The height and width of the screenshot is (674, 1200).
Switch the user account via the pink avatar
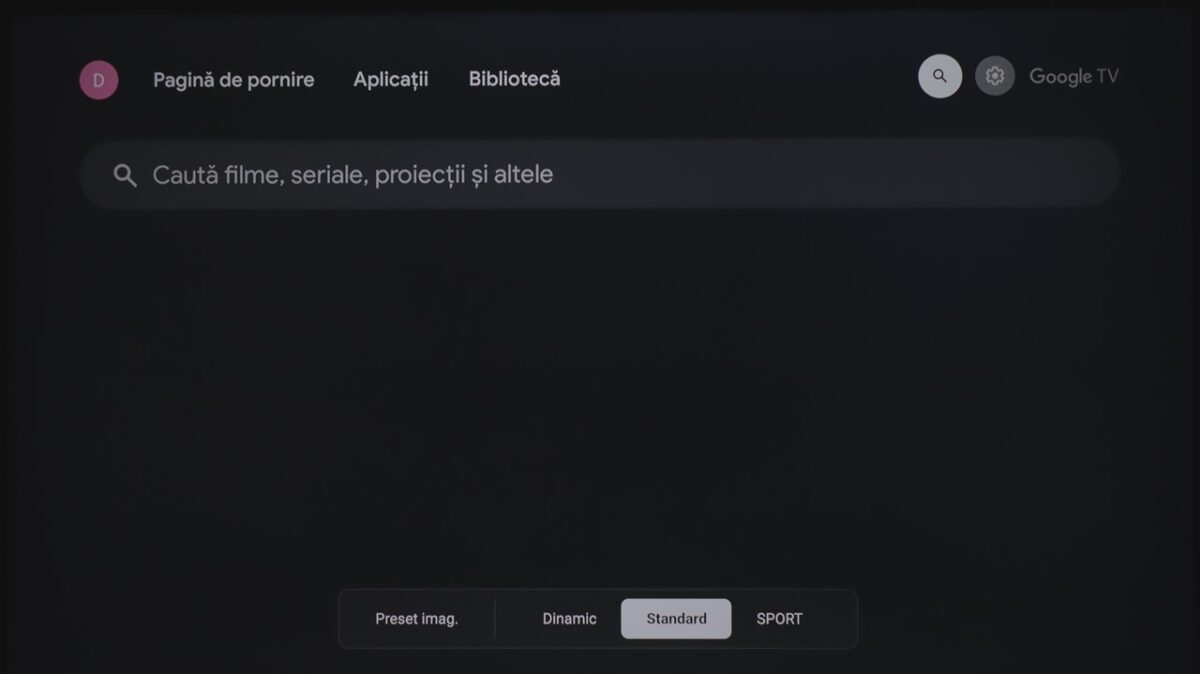pyautogui.click(x=99, y=80)
